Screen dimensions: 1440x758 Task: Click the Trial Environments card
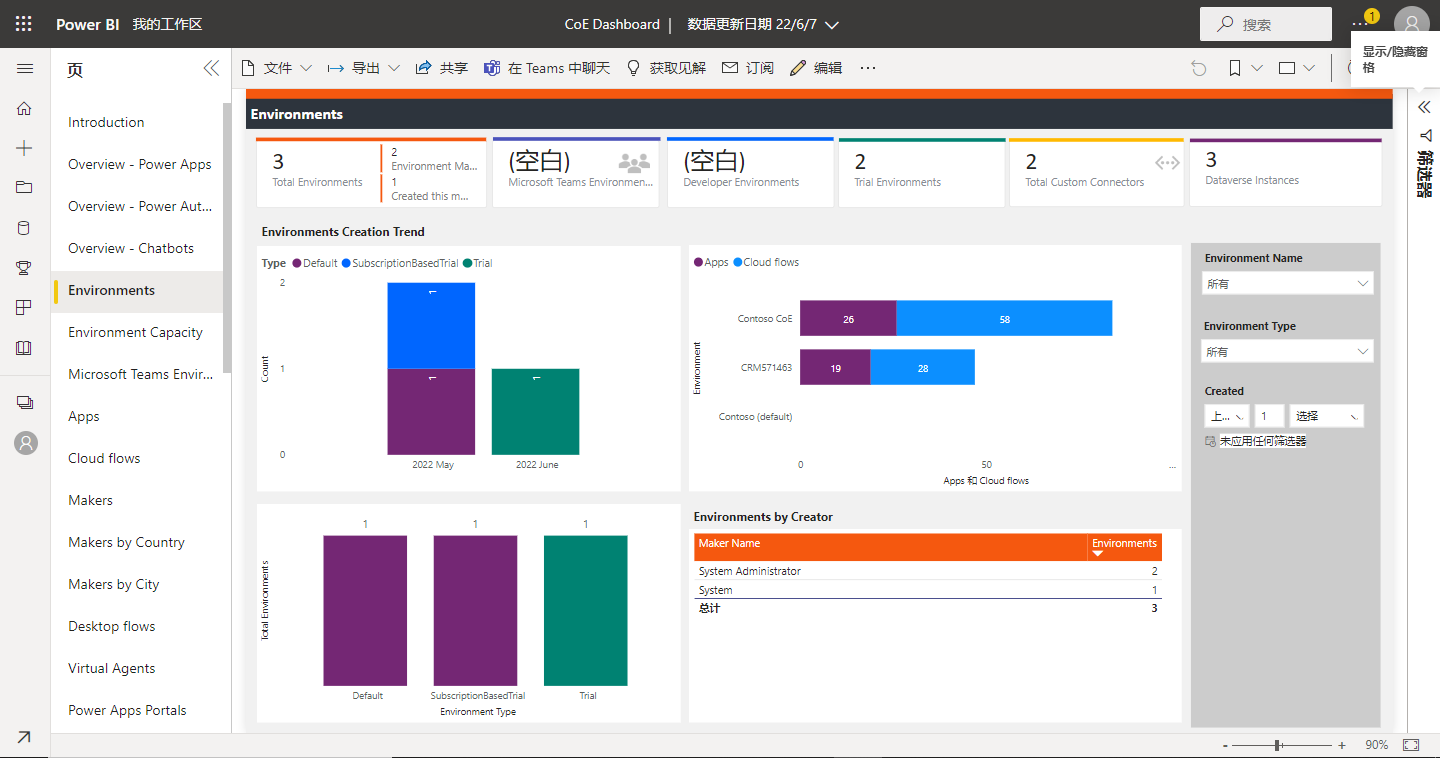[922, 173]
